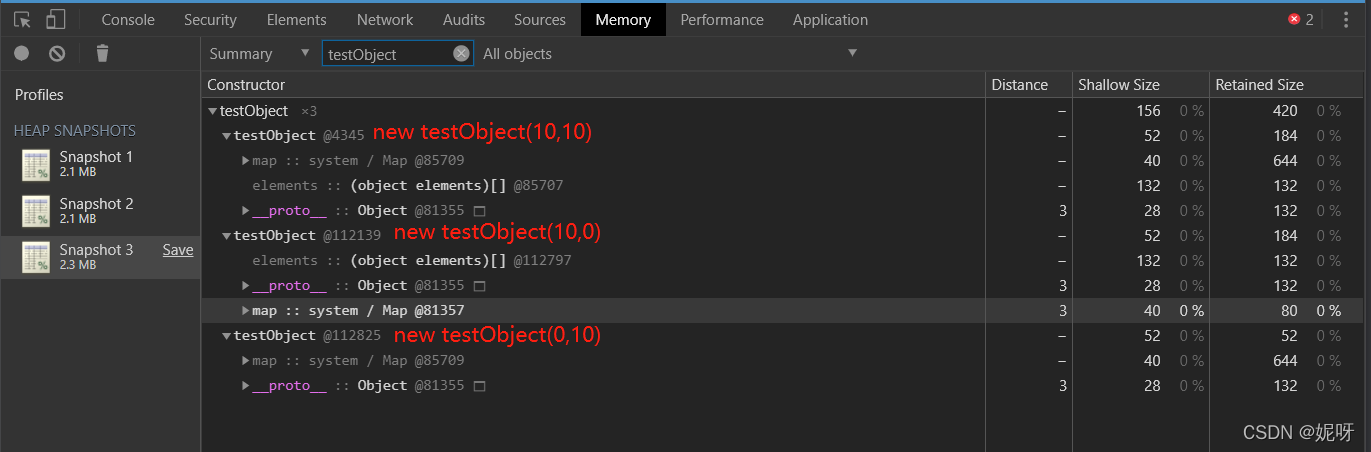The height and width of the screenshot is (452, 1371).
Task: Start recording with the circle record button
Action: [22, 53]
